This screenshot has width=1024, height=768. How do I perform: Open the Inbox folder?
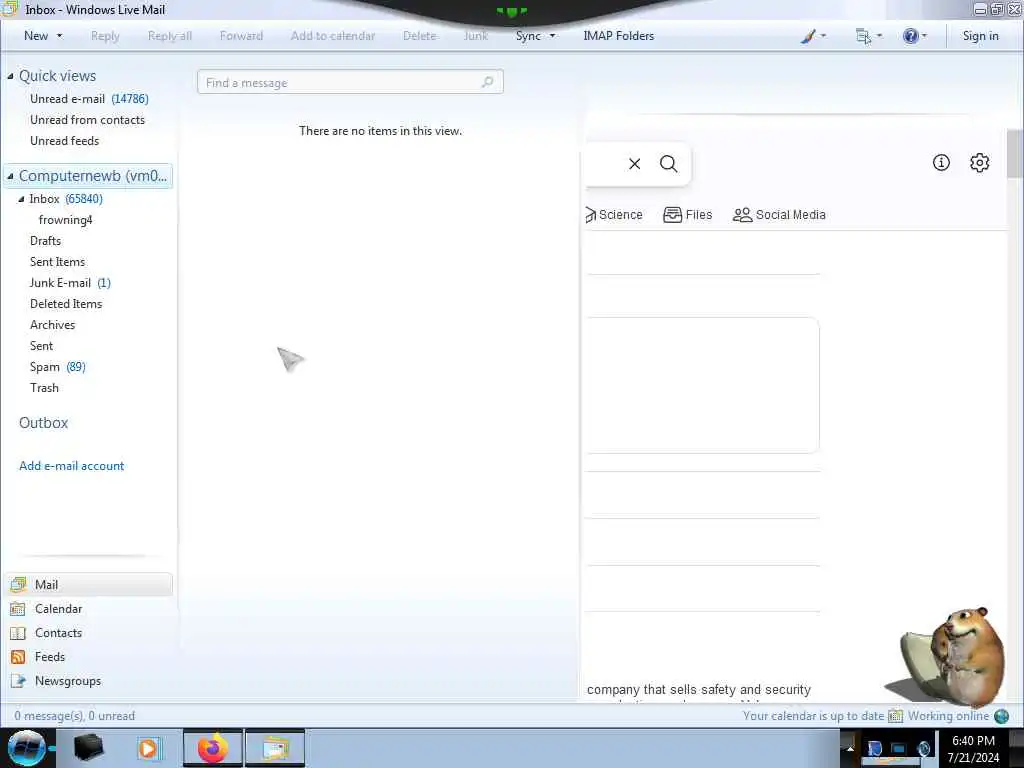tap(65, 199)
